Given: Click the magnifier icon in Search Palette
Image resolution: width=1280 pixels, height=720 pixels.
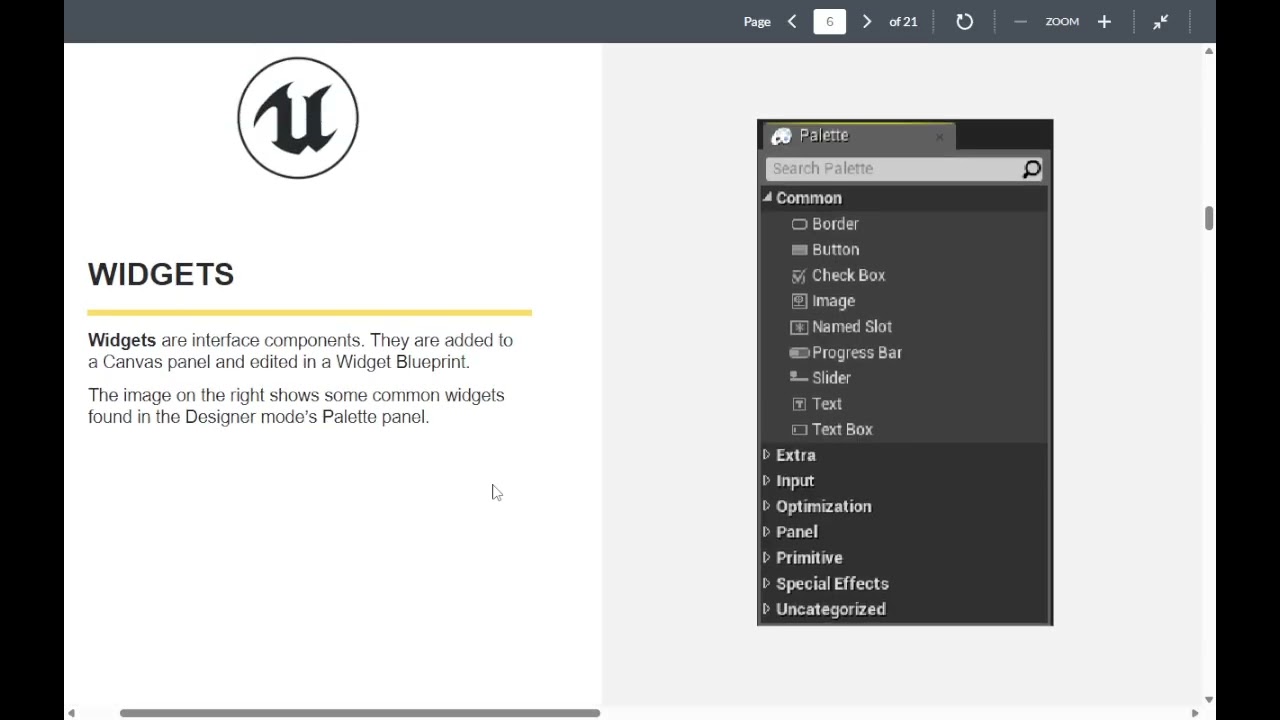Looking at the screenshot, I should [x=1031, y=169].
